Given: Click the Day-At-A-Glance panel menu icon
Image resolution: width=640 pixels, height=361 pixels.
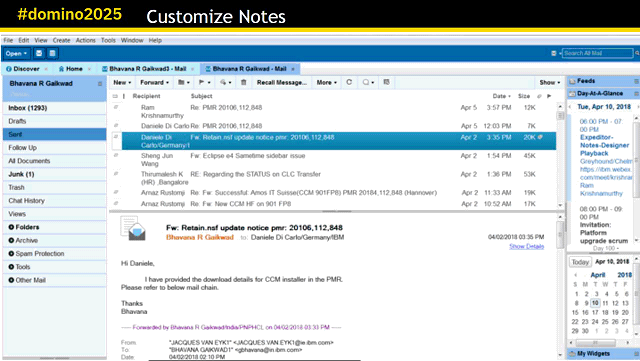Looking at the screenshot, I should coord(636,94).
